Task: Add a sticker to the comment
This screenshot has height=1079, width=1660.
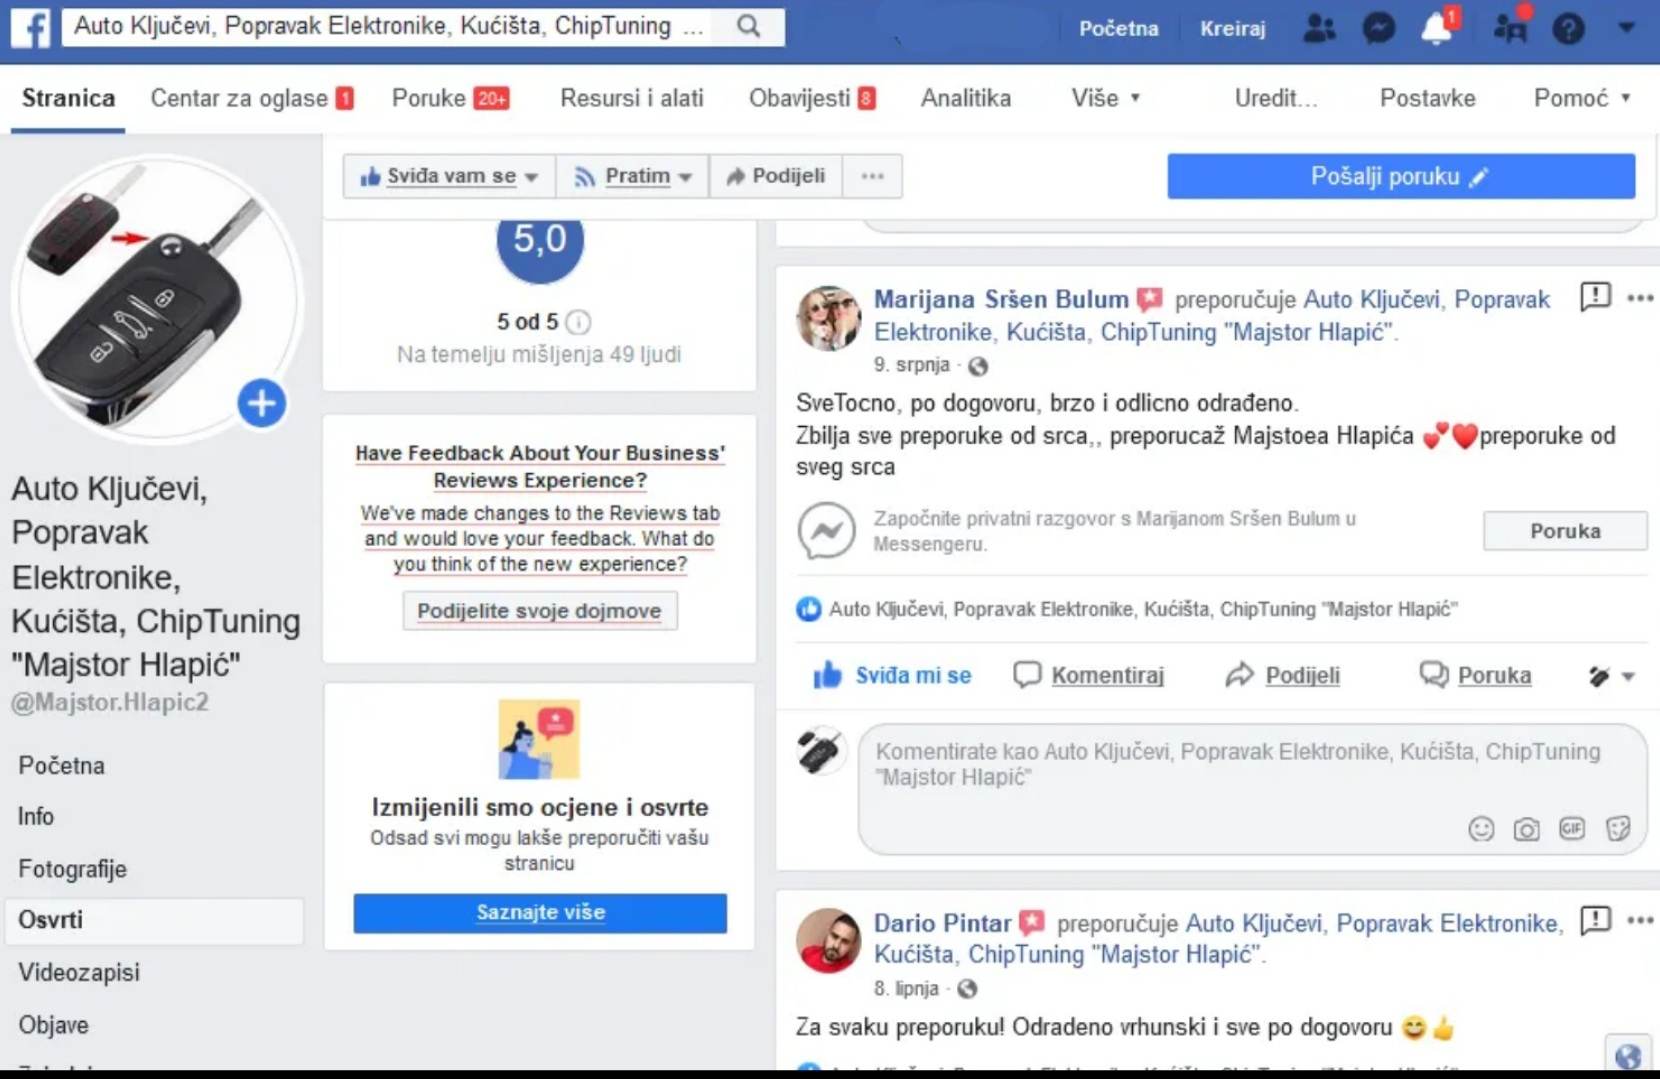Action: pos(1618,829)
